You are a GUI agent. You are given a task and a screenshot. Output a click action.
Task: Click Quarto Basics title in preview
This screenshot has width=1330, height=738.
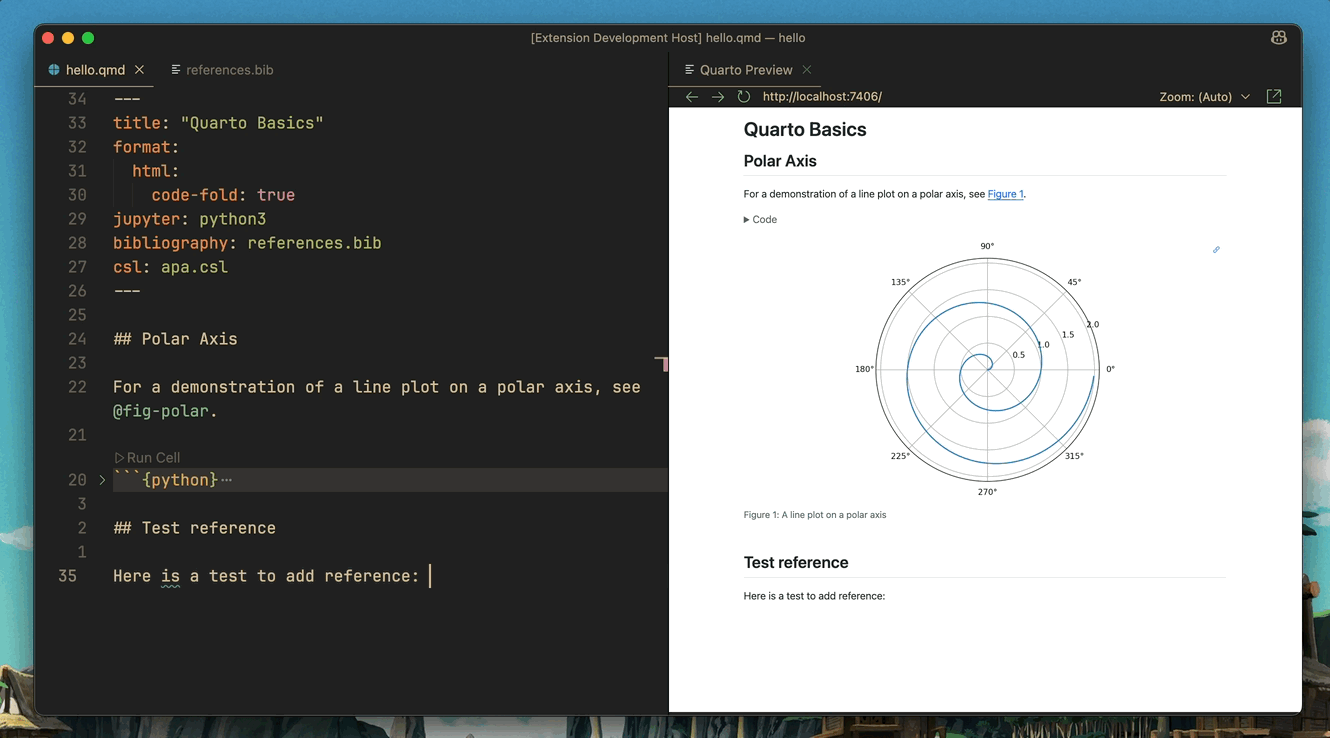(805, 129)
